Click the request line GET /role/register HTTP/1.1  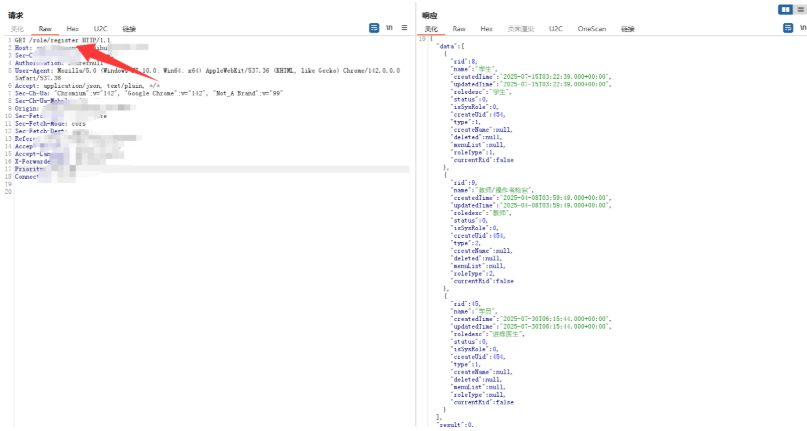(62, 40)
